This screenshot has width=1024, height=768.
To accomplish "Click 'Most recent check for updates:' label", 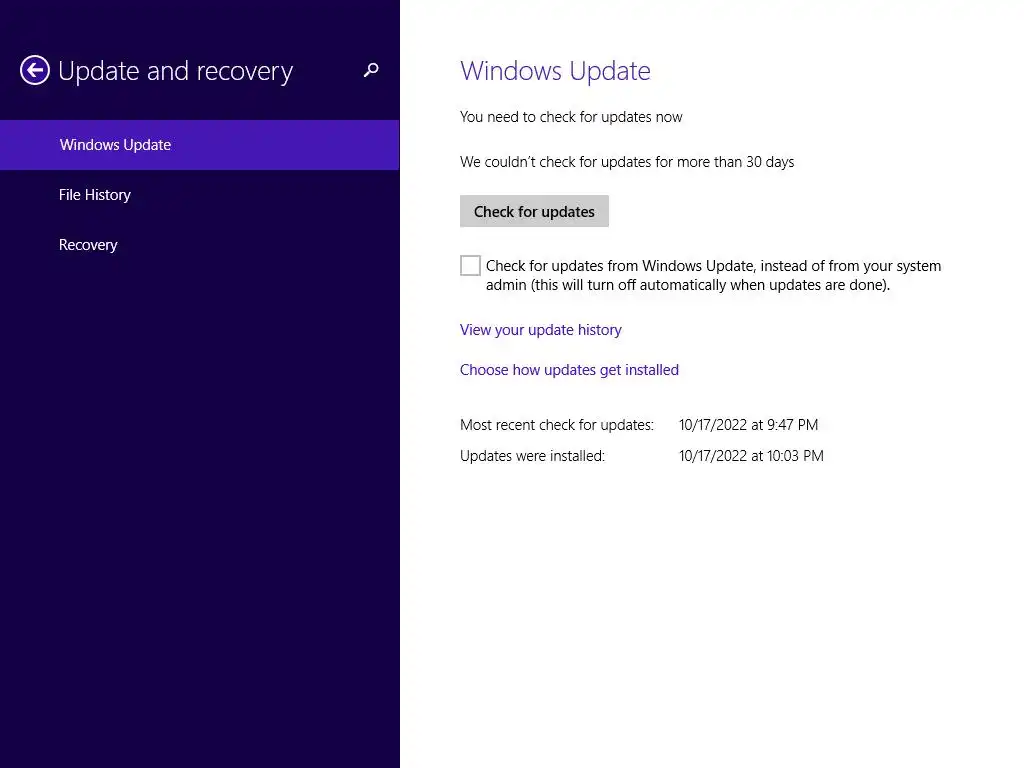I will 556,425.
